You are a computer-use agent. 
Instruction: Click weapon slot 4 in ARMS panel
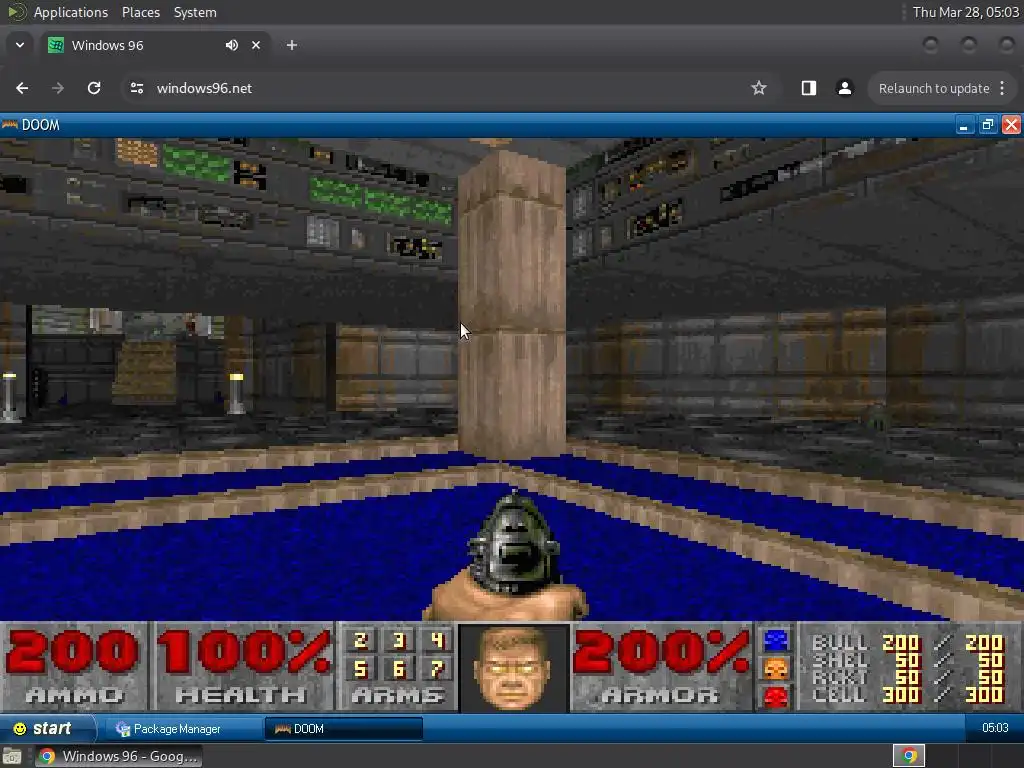tap(438, 641)
